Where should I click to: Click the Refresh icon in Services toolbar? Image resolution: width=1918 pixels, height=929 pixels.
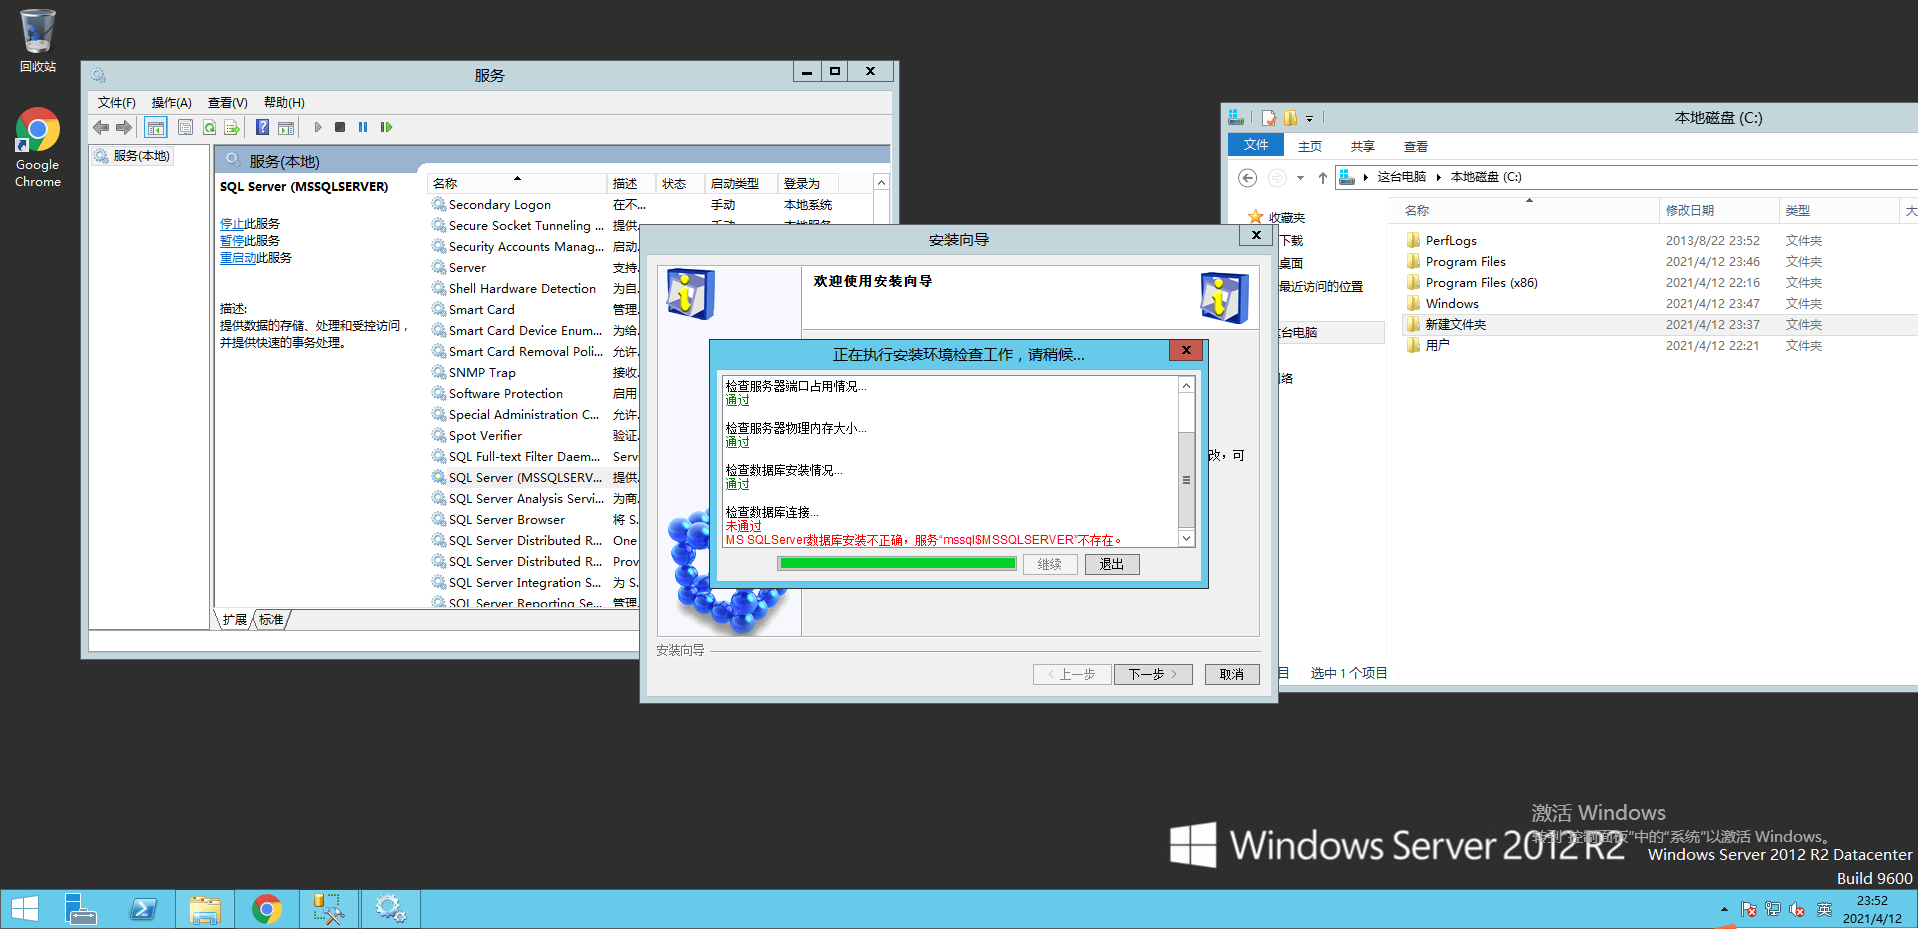point(209,128)
